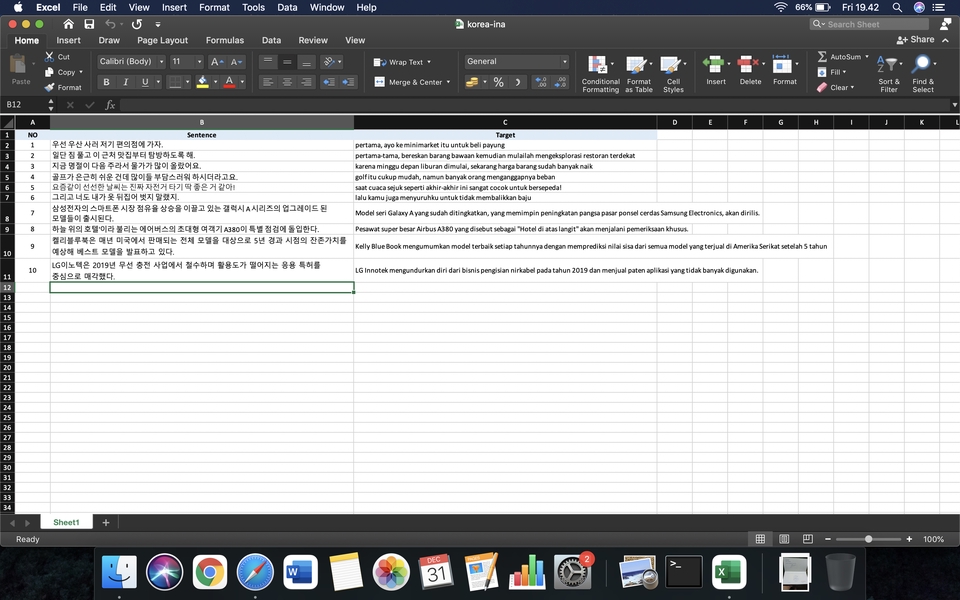The image size is (960, 600).
Task: Open the Tools menu in the menu bar
Action: (253, 7)
